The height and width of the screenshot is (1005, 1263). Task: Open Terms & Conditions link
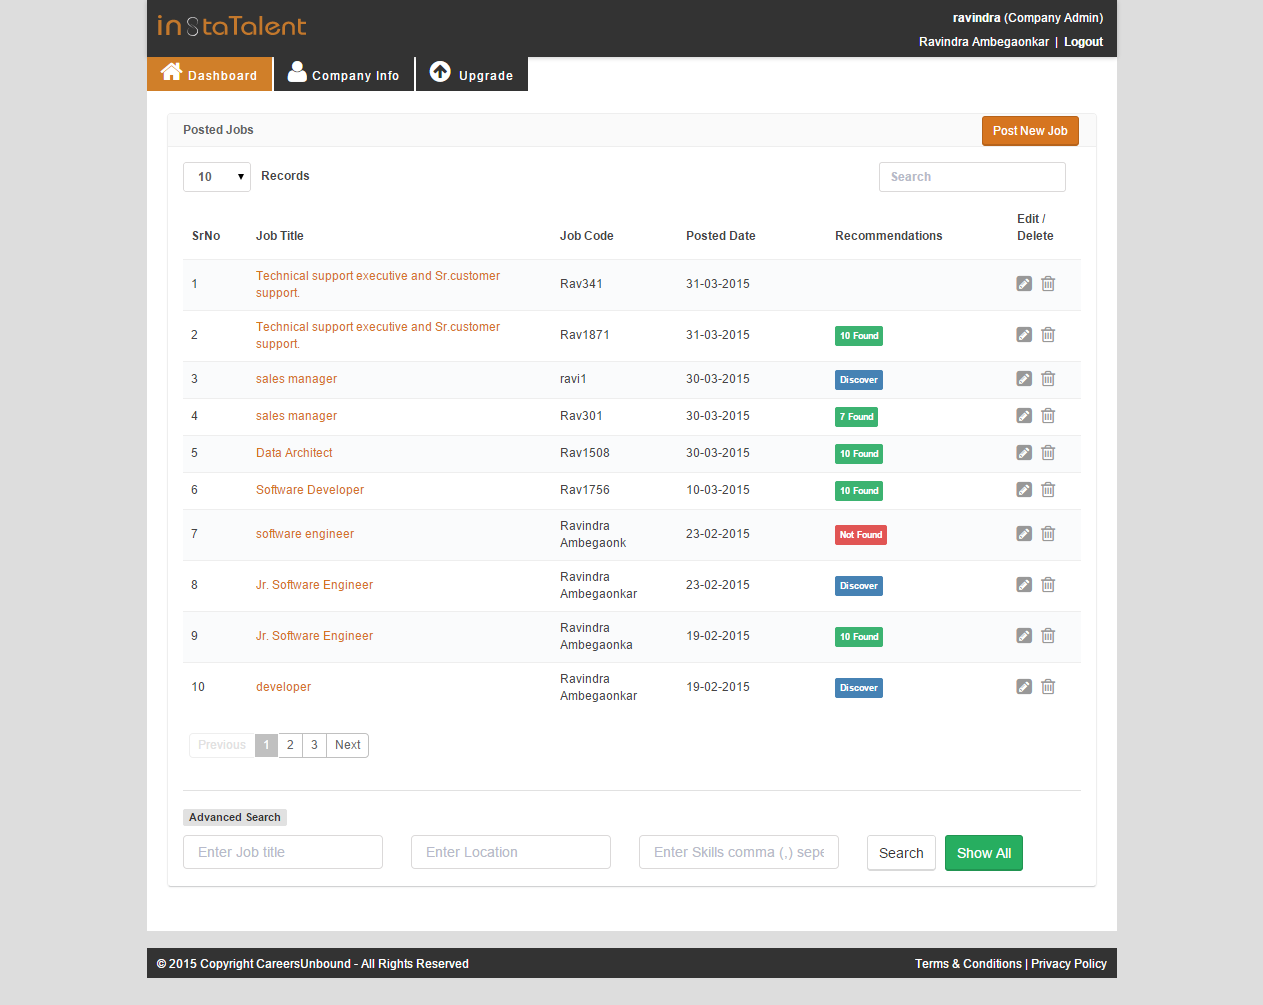pos(968,964)
